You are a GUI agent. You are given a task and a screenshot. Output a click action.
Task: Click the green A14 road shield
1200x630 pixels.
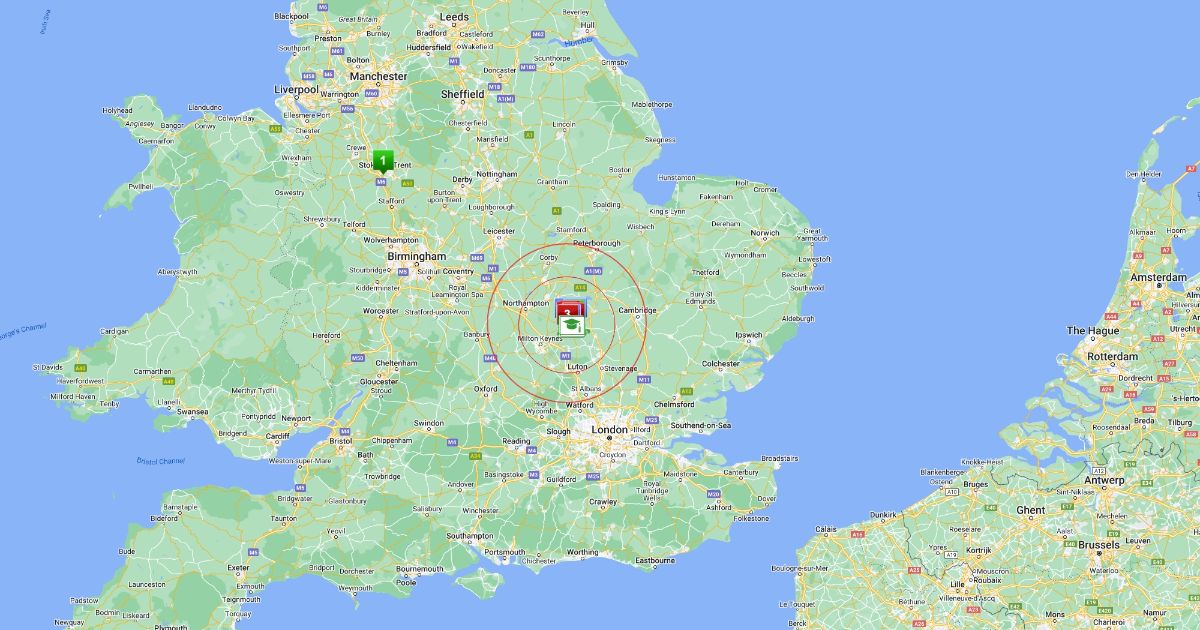[579, 287]
